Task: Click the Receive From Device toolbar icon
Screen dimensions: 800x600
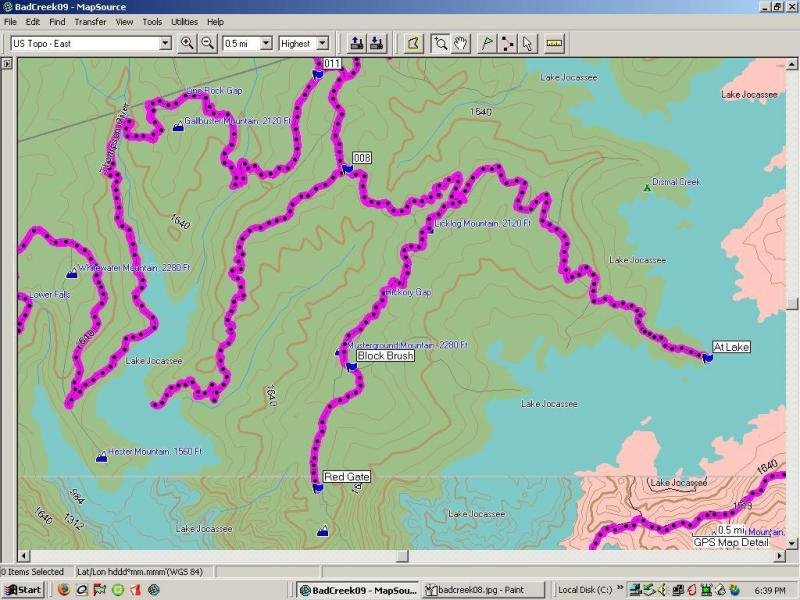Action: click(378, 43)
